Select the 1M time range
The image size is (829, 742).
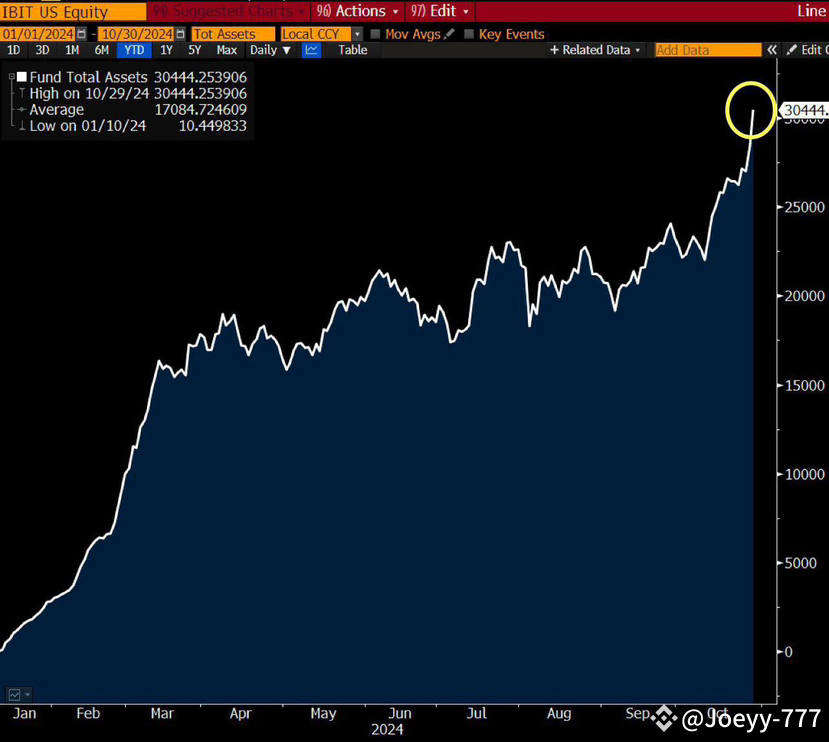(x=72, y=50)
